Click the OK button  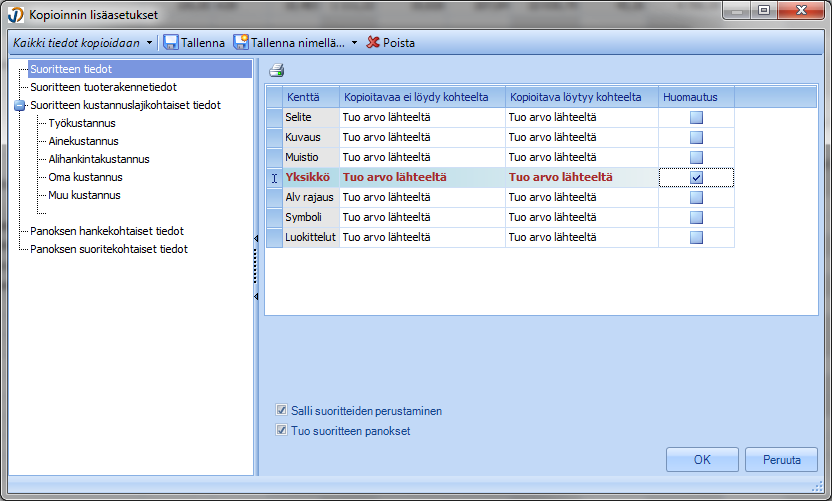coord(702,460)
